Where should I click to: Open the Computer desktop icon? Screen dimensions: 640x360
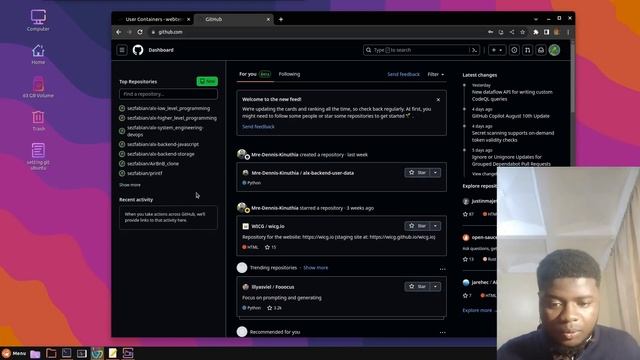coord(38,20)
